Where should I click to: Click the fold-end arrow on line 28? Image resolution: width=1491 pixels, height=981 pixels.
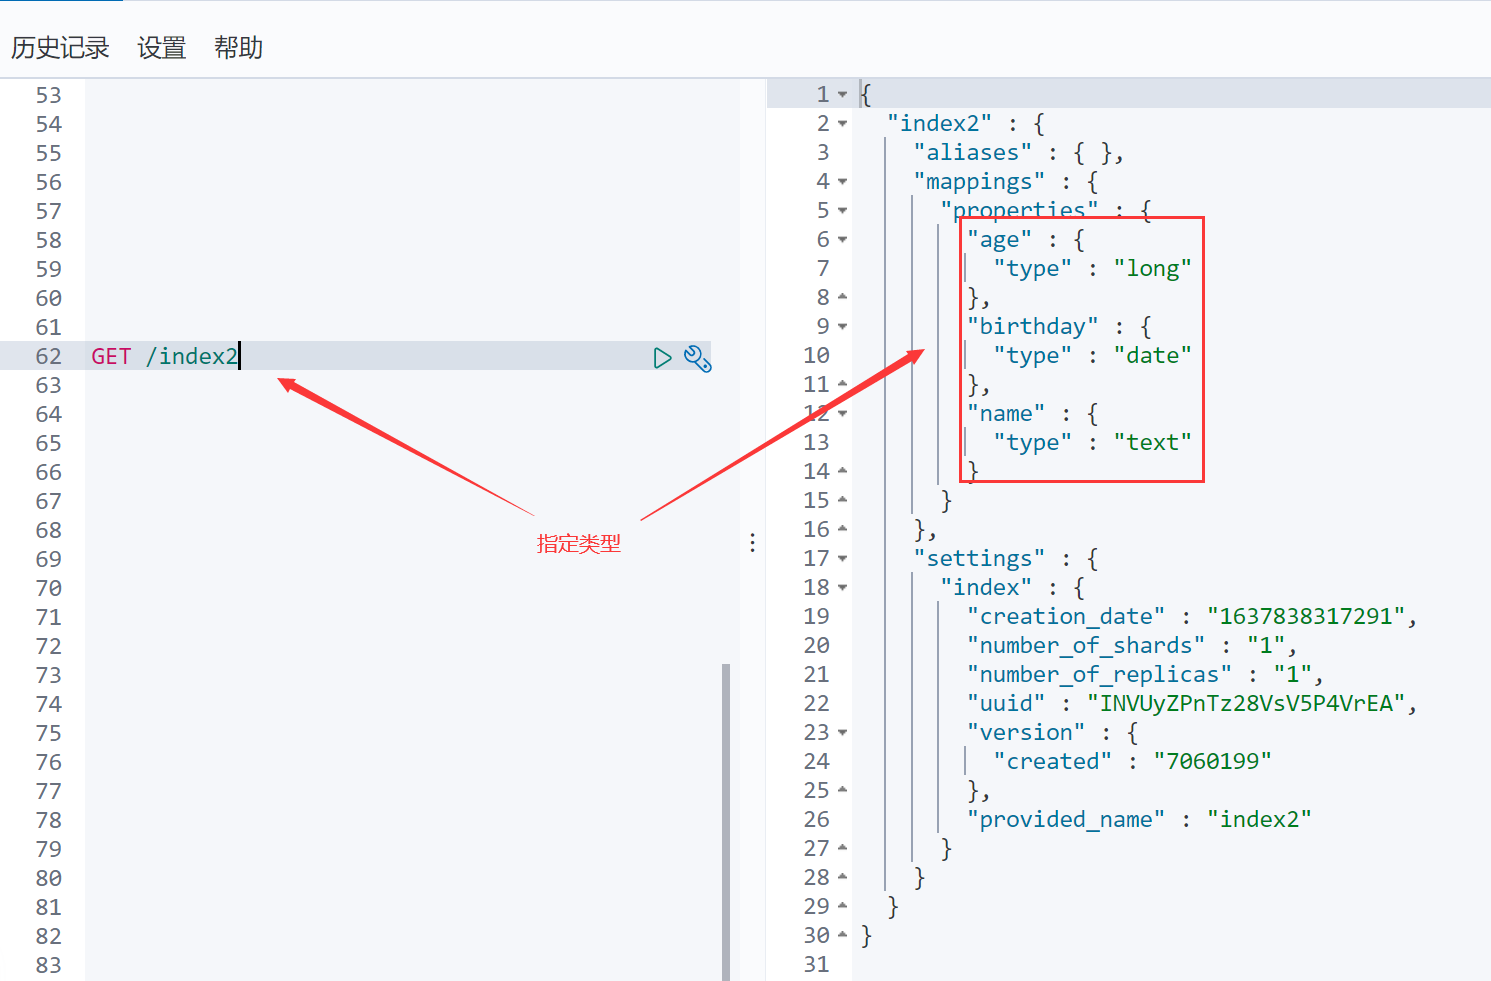(x=842, y=877)
